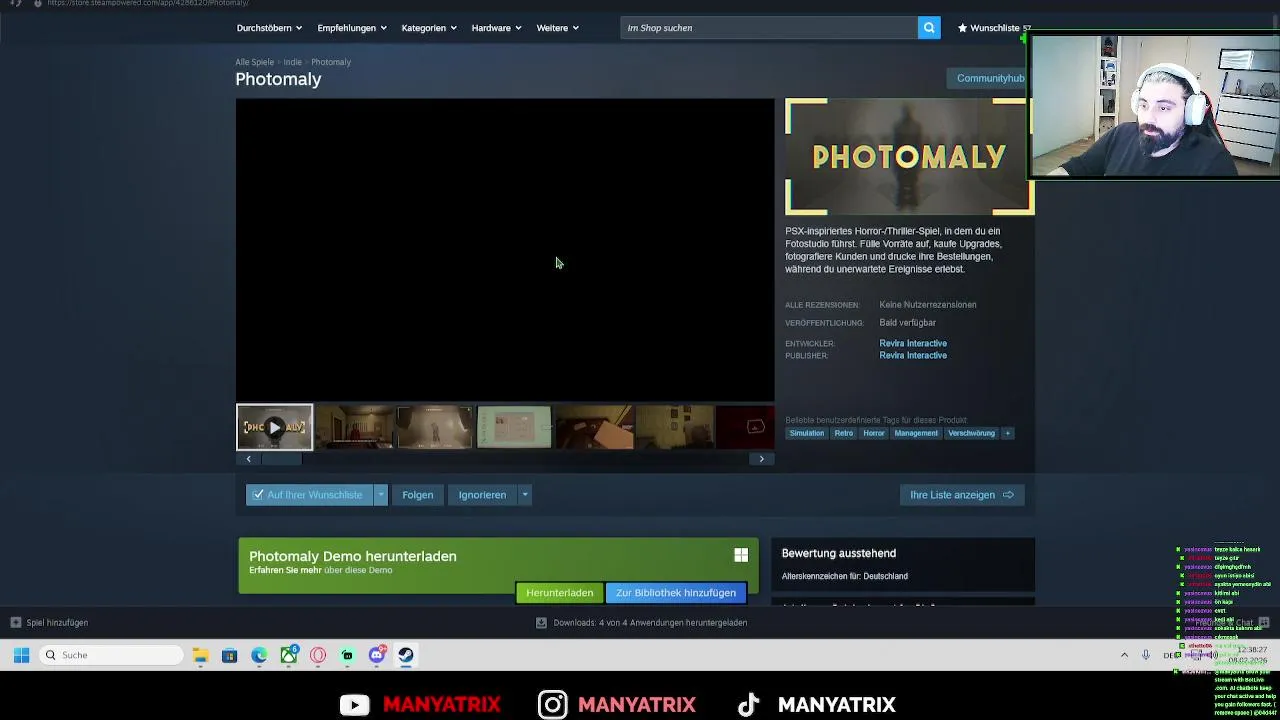Open Revira Interactive in the Entwickler row

pos(913,343)
